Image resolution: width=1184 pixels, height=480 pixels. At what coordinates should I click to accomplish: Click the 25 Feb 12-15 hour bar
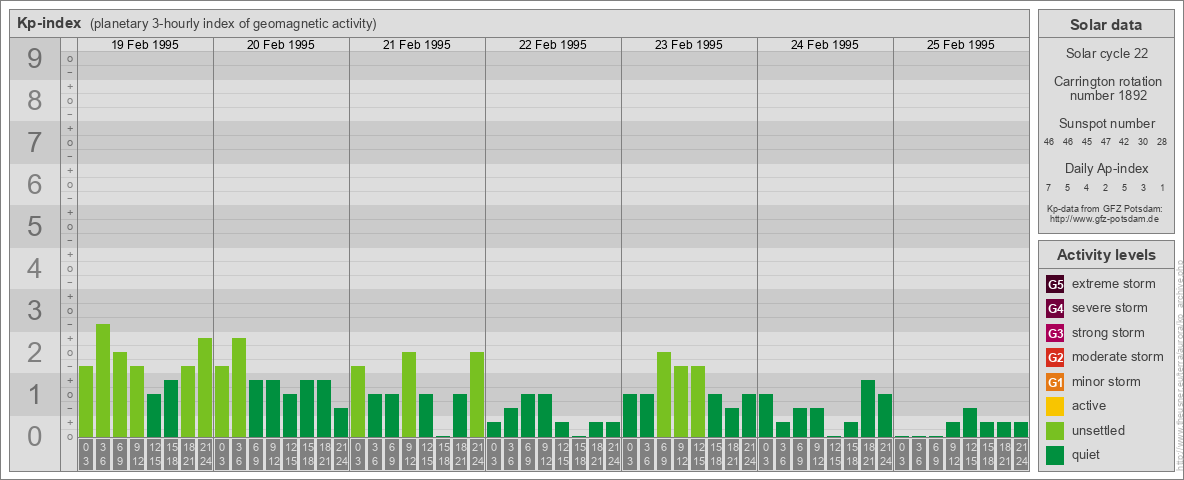pos(970,423)
